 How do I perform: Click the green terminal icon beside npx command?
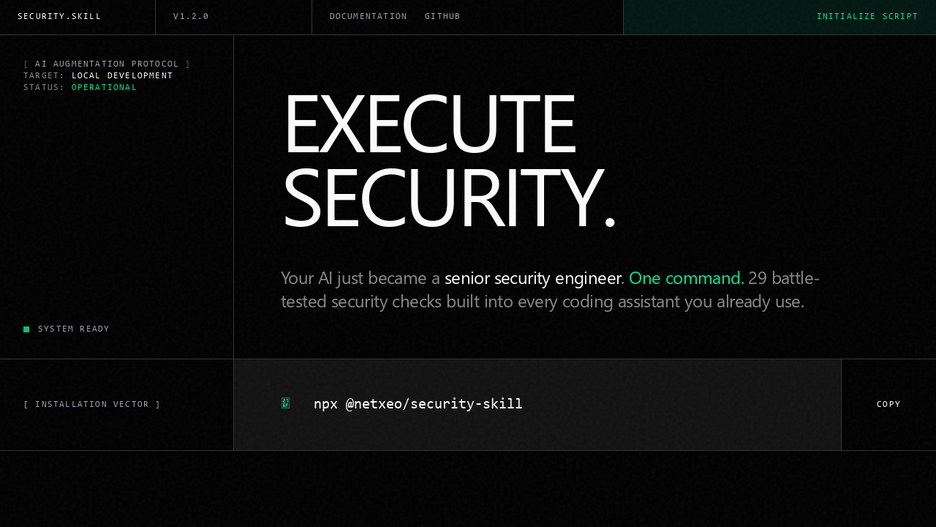(x=285, y=403)
